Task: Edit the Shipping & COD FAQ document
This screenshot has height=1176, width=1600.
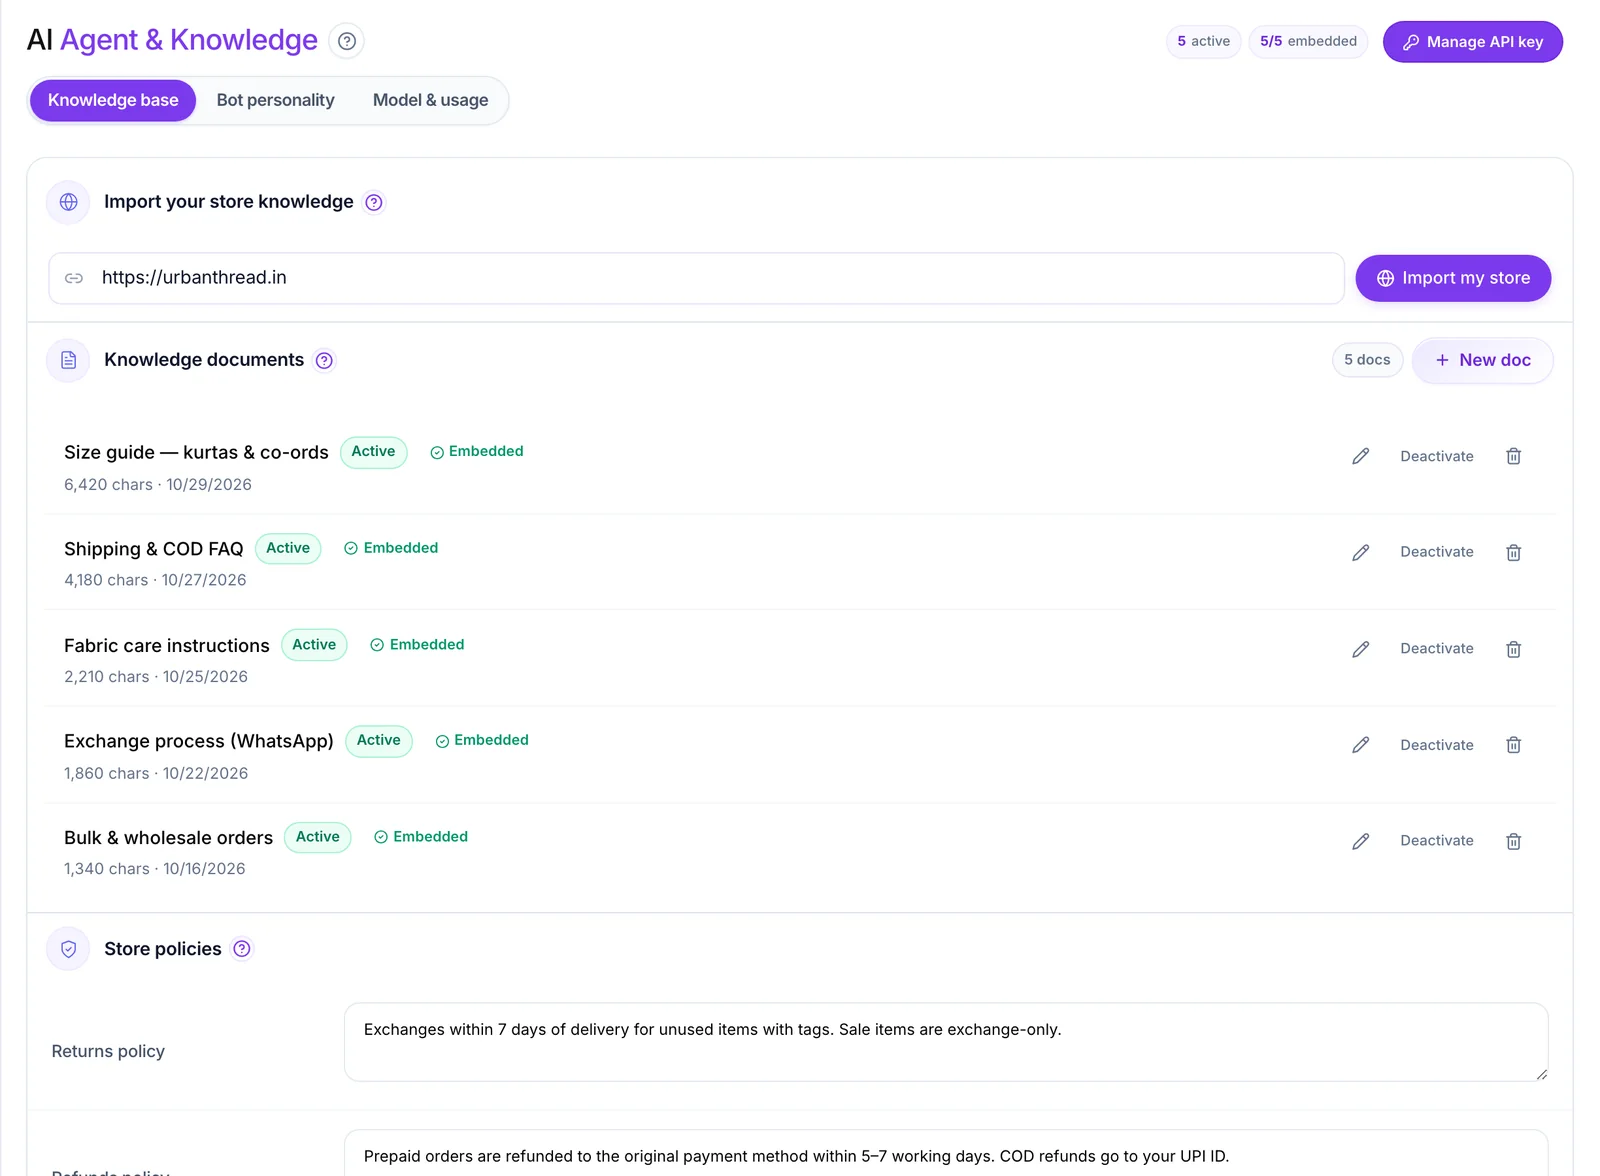Action: [1361, 553]
